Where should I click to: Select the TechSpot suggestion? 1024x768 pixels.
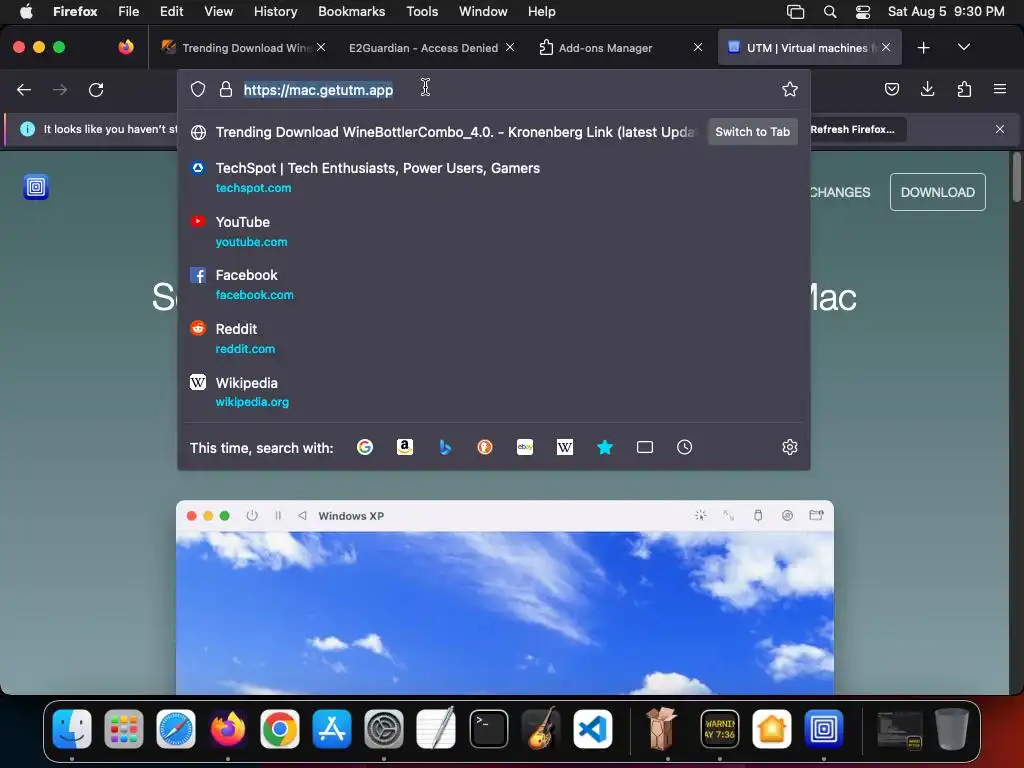[494, 178]
